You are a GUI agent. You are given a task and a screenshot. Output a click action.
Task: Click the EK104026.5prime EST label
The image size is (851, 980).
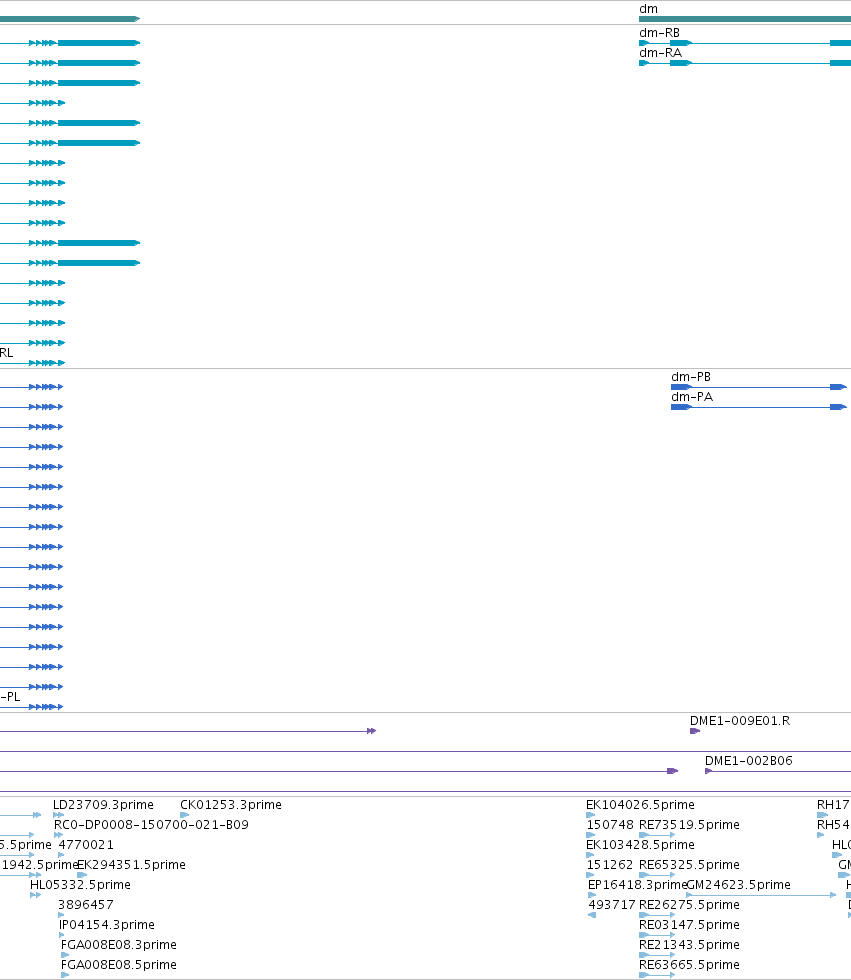coord(640,805)
